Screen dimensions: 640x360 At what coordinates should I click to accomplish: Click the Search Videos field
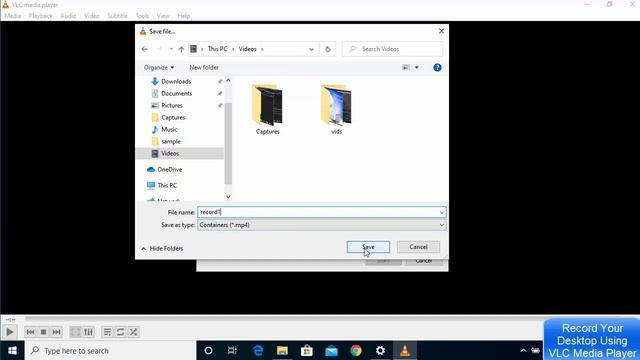pos(392,49)
